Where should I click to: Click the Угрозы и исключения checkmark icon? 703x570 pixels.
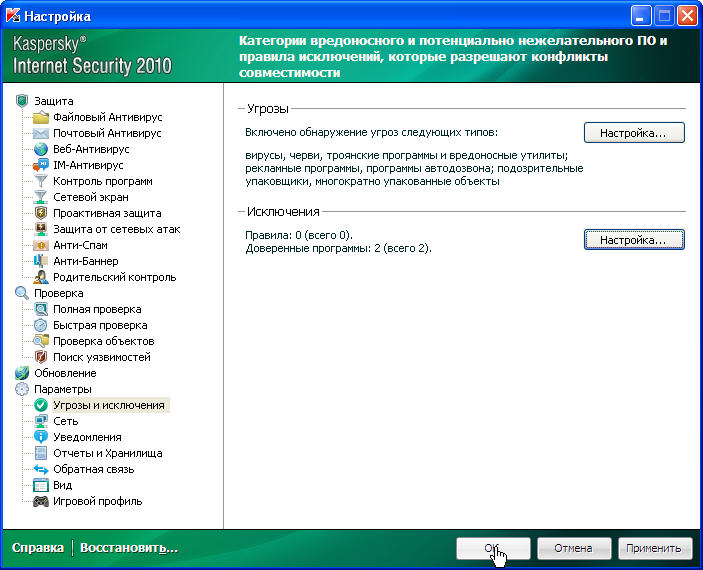click(40, 405)
